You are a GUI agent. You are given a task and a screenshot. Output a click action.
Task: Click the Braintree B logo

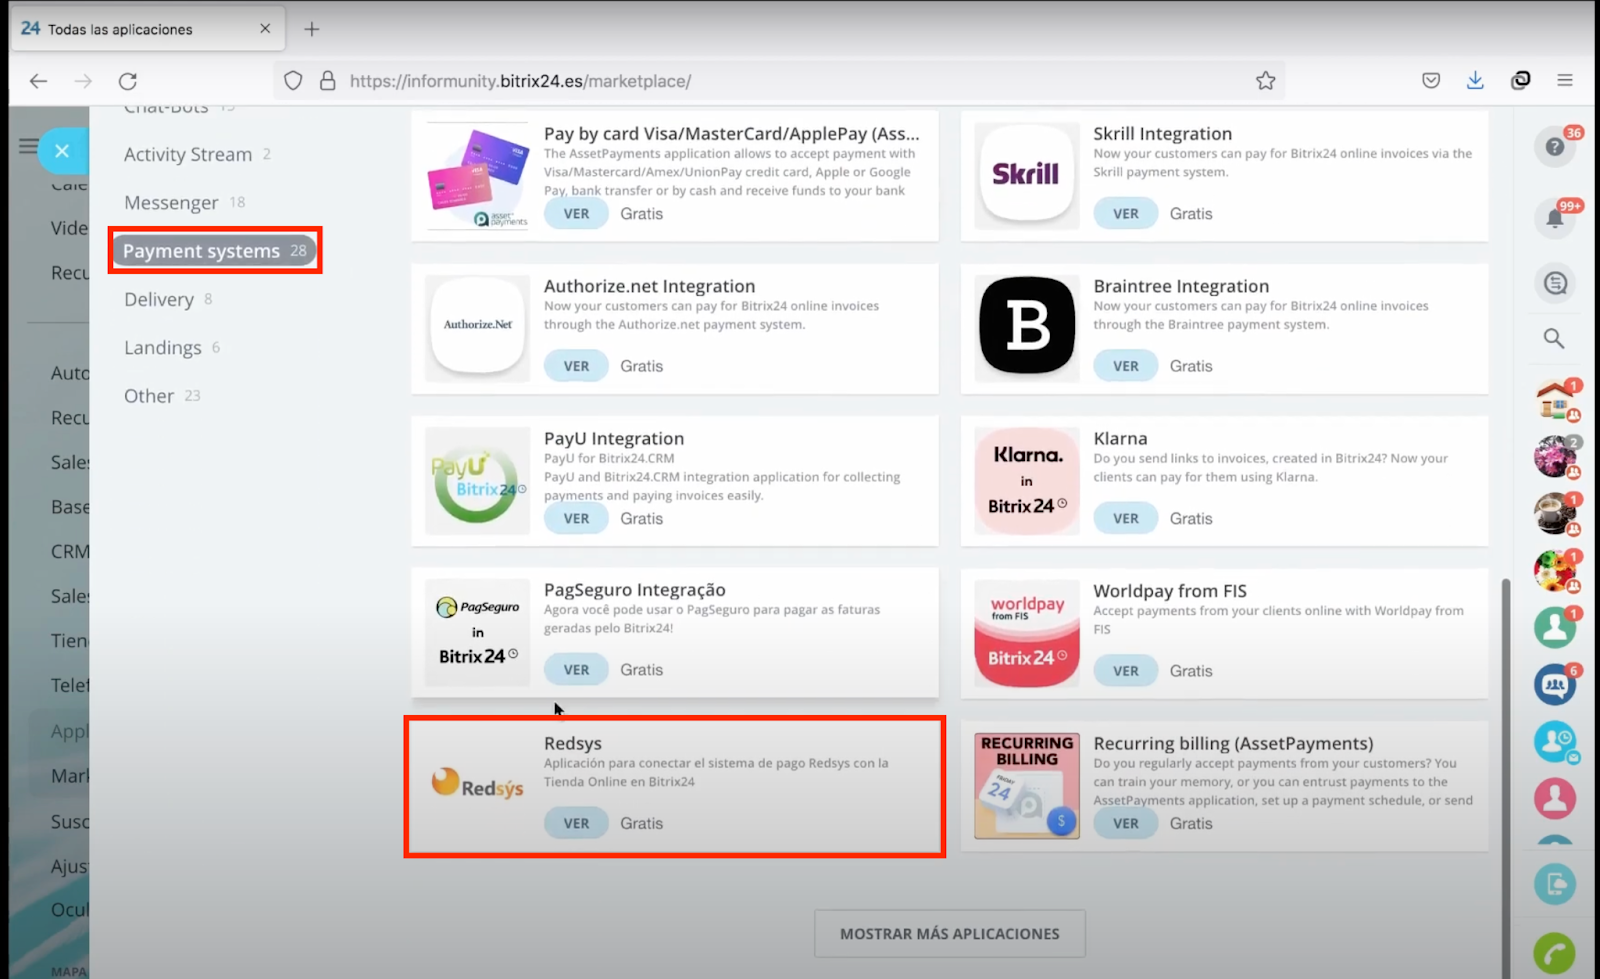pyautogui.click(x=1027, y=326)
